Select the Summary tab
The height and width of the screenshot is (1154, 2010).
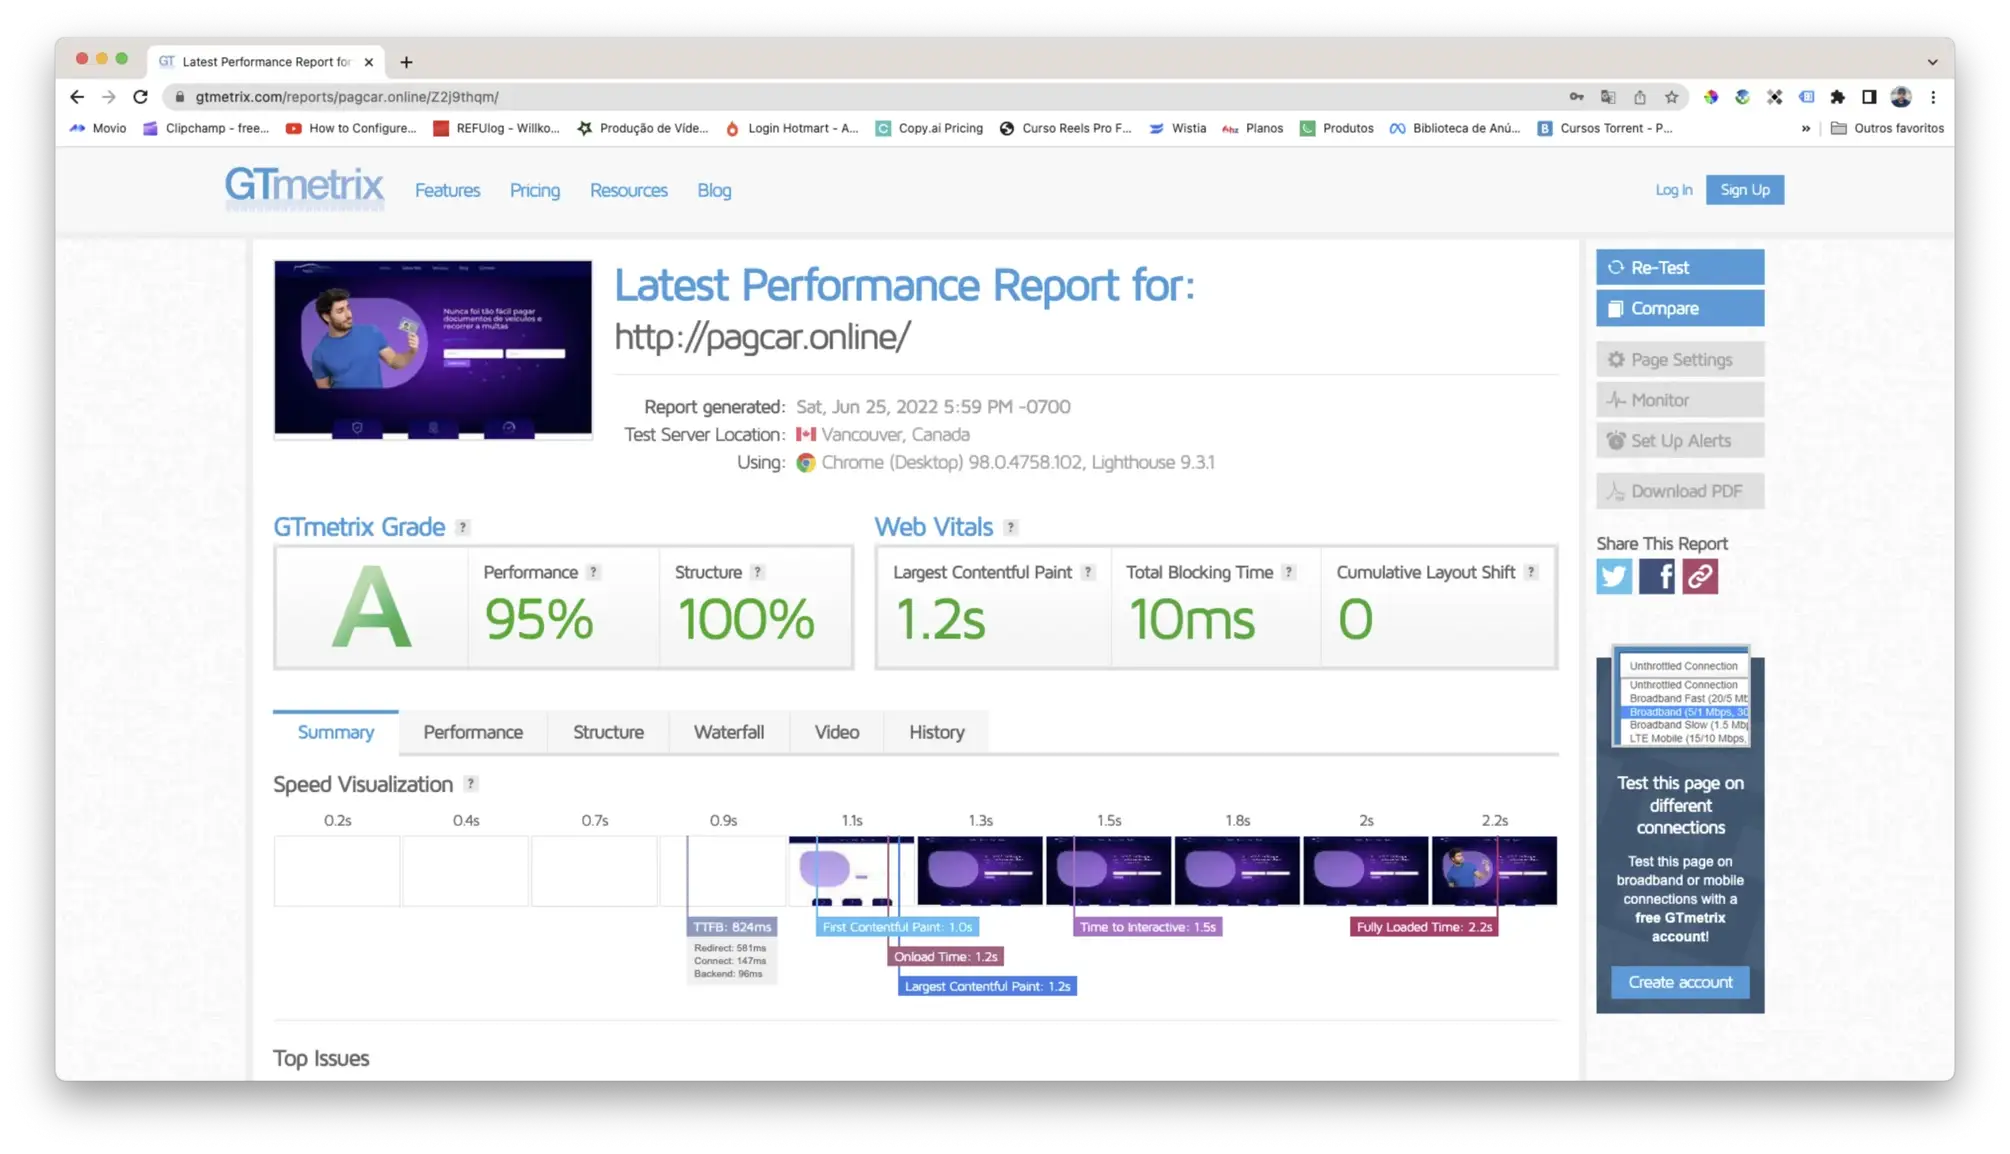click(336, 732)
